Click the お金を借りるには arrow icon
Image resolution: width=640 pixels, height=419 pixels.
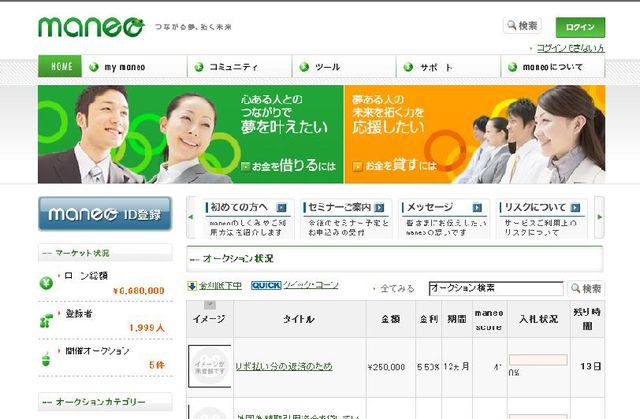click(245, 166)
